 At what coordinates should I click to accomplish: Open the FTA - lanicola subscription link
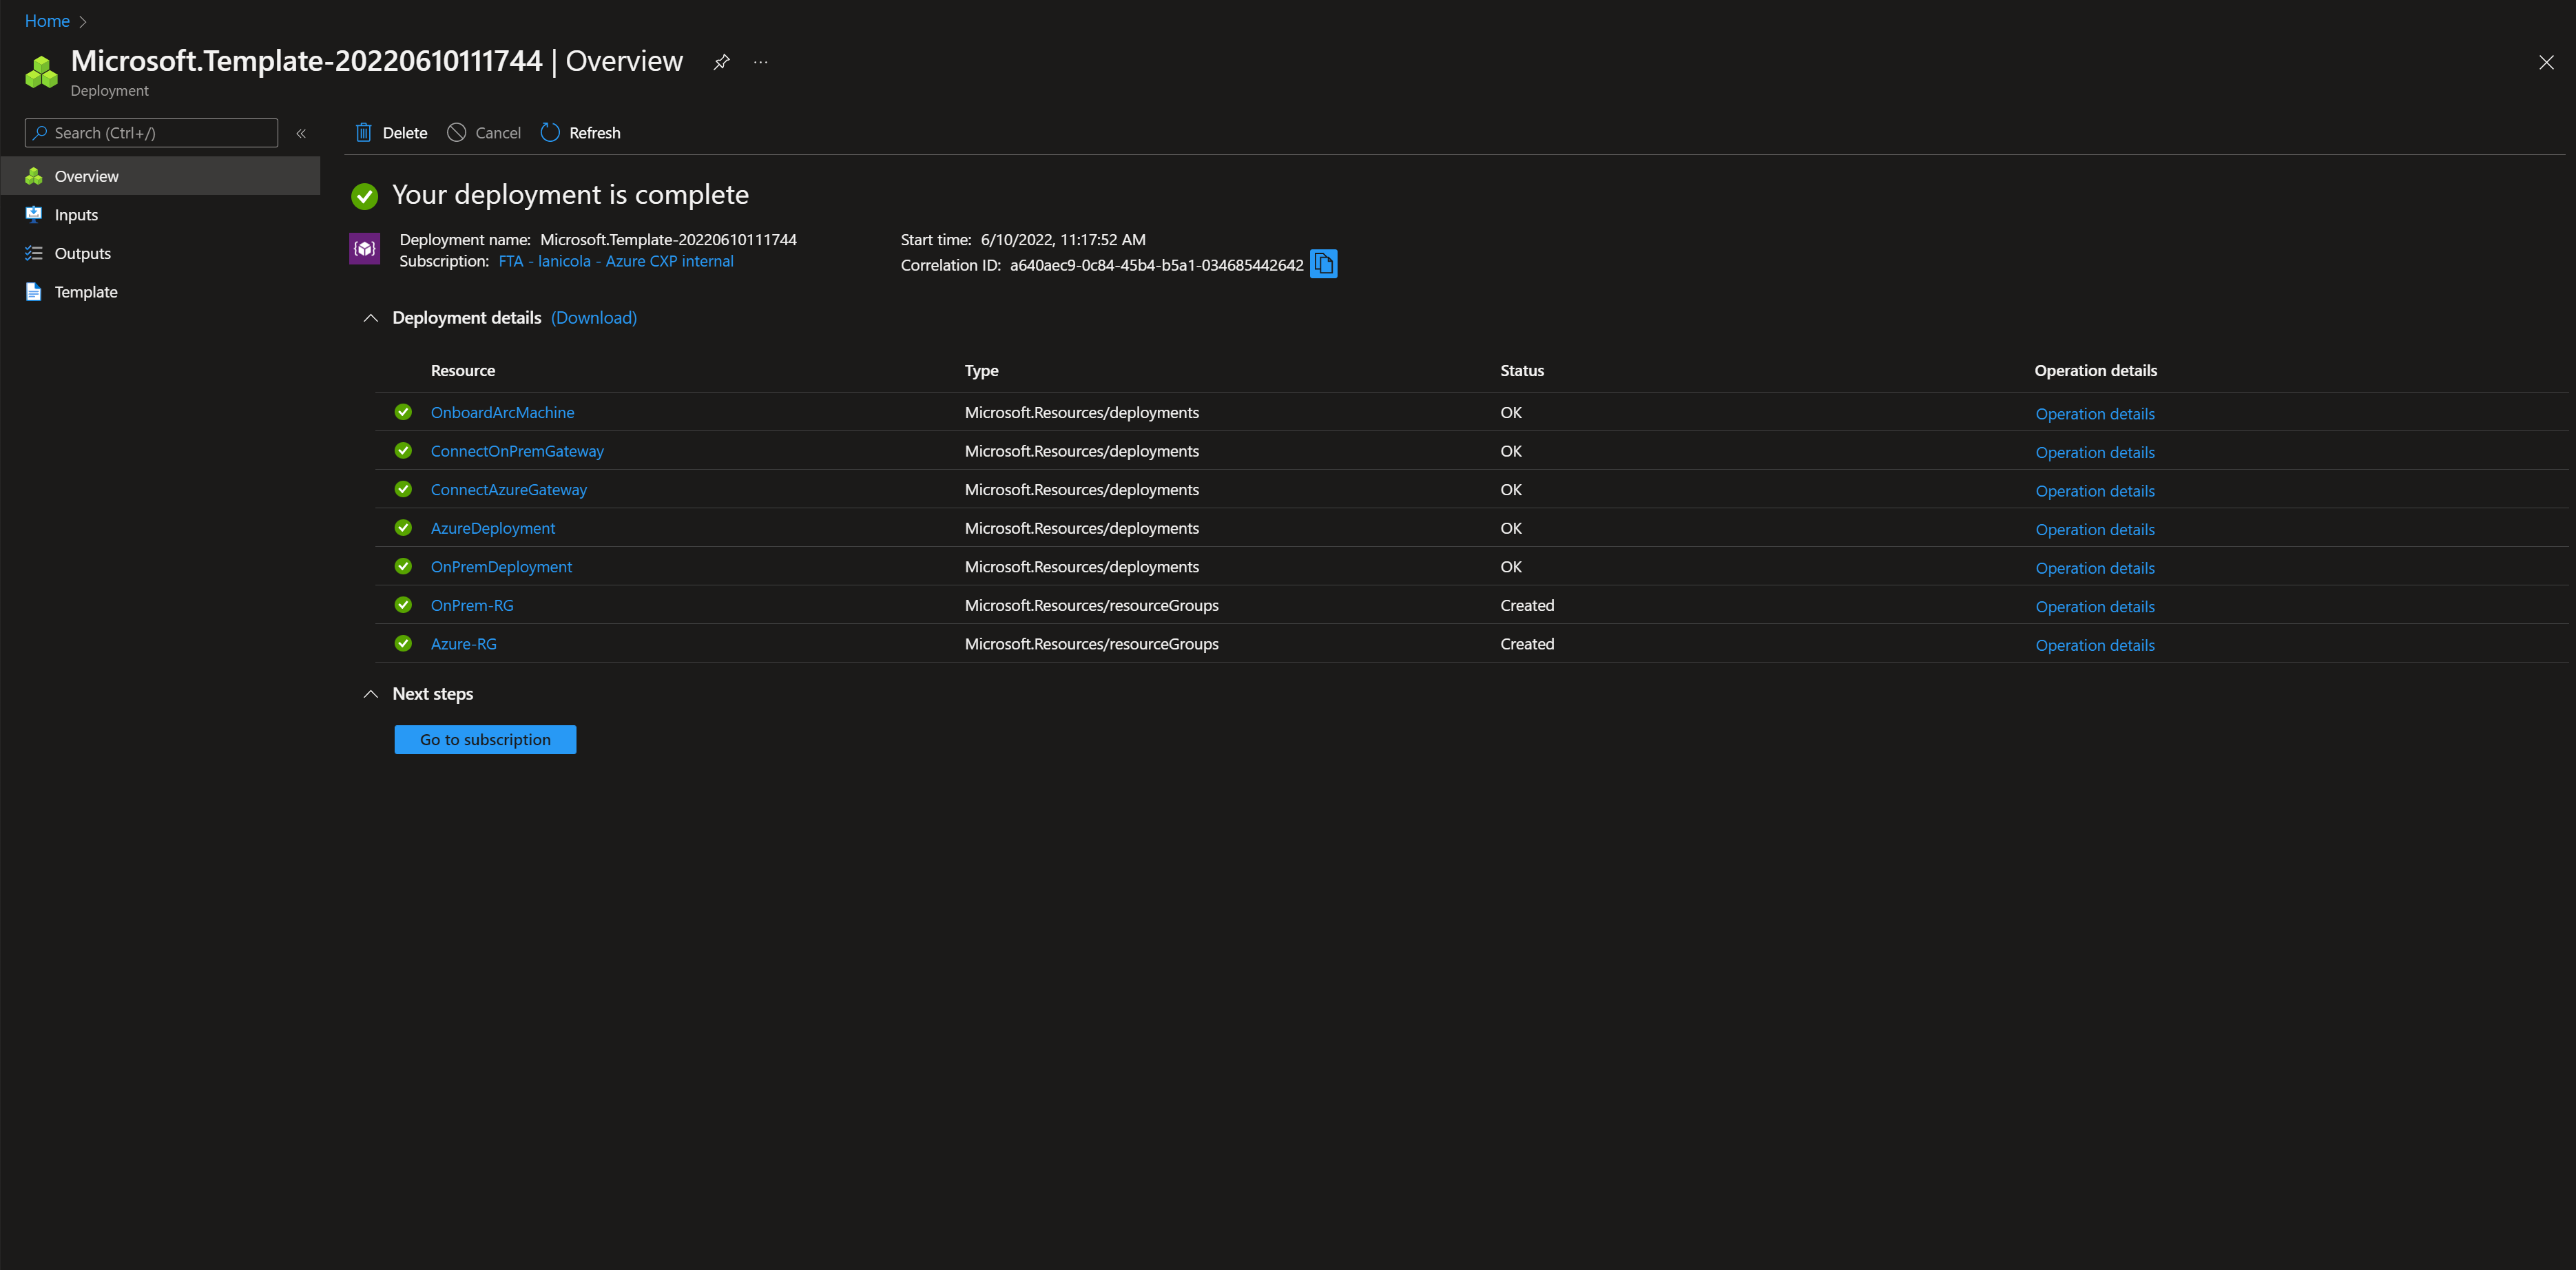click(616, 261)
